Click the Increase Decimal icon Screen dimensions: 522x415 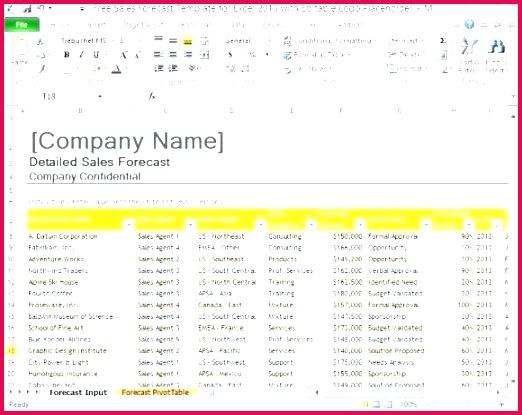(231, 69)
